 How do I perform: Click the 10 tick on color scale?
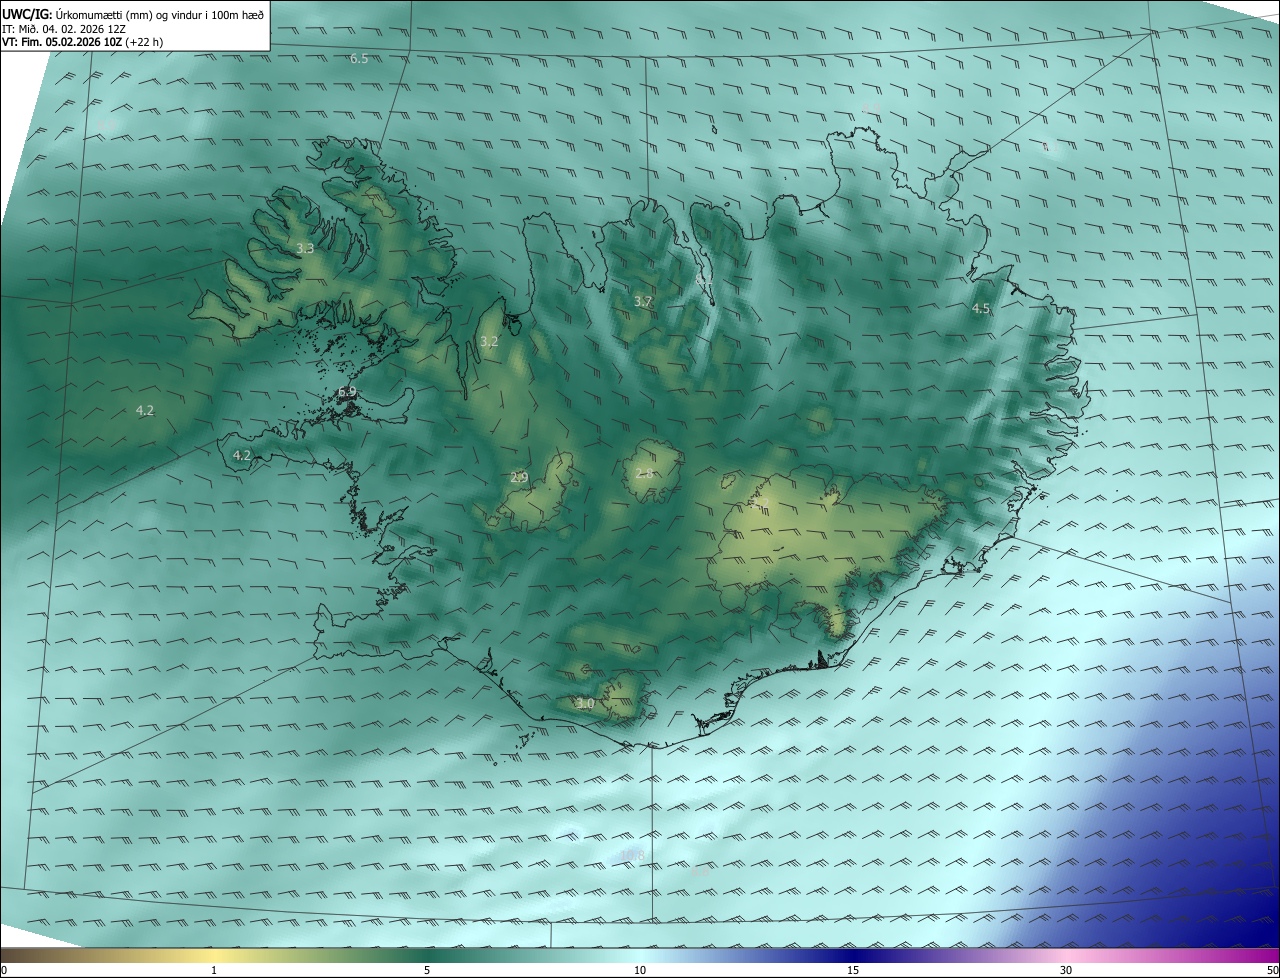click(640, 970)
